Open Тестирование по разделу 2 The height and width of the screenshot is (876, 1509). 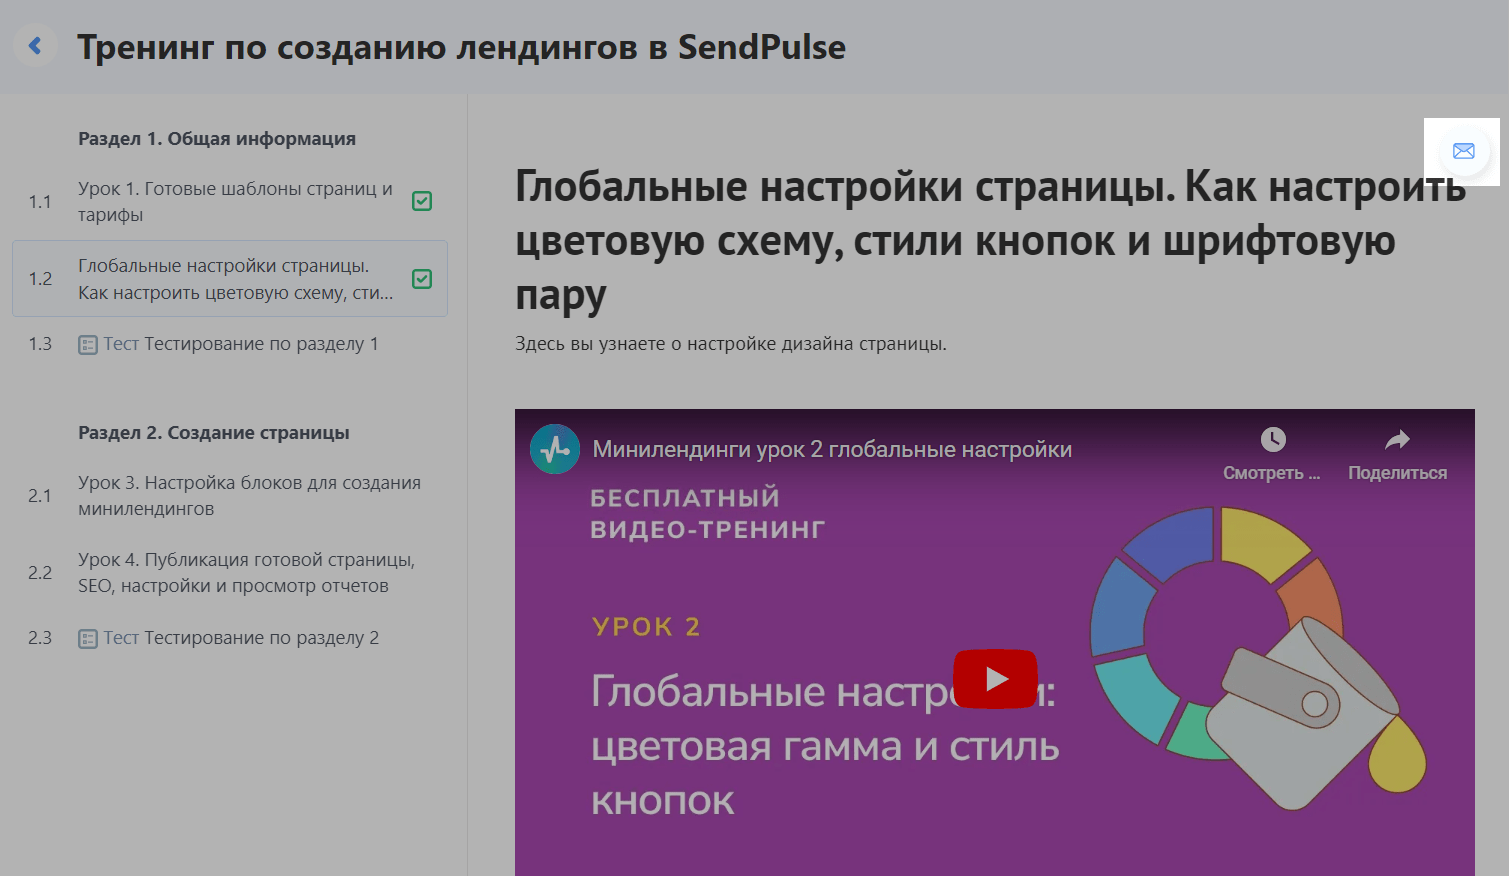pyautogui.click(x=261, y=638)
